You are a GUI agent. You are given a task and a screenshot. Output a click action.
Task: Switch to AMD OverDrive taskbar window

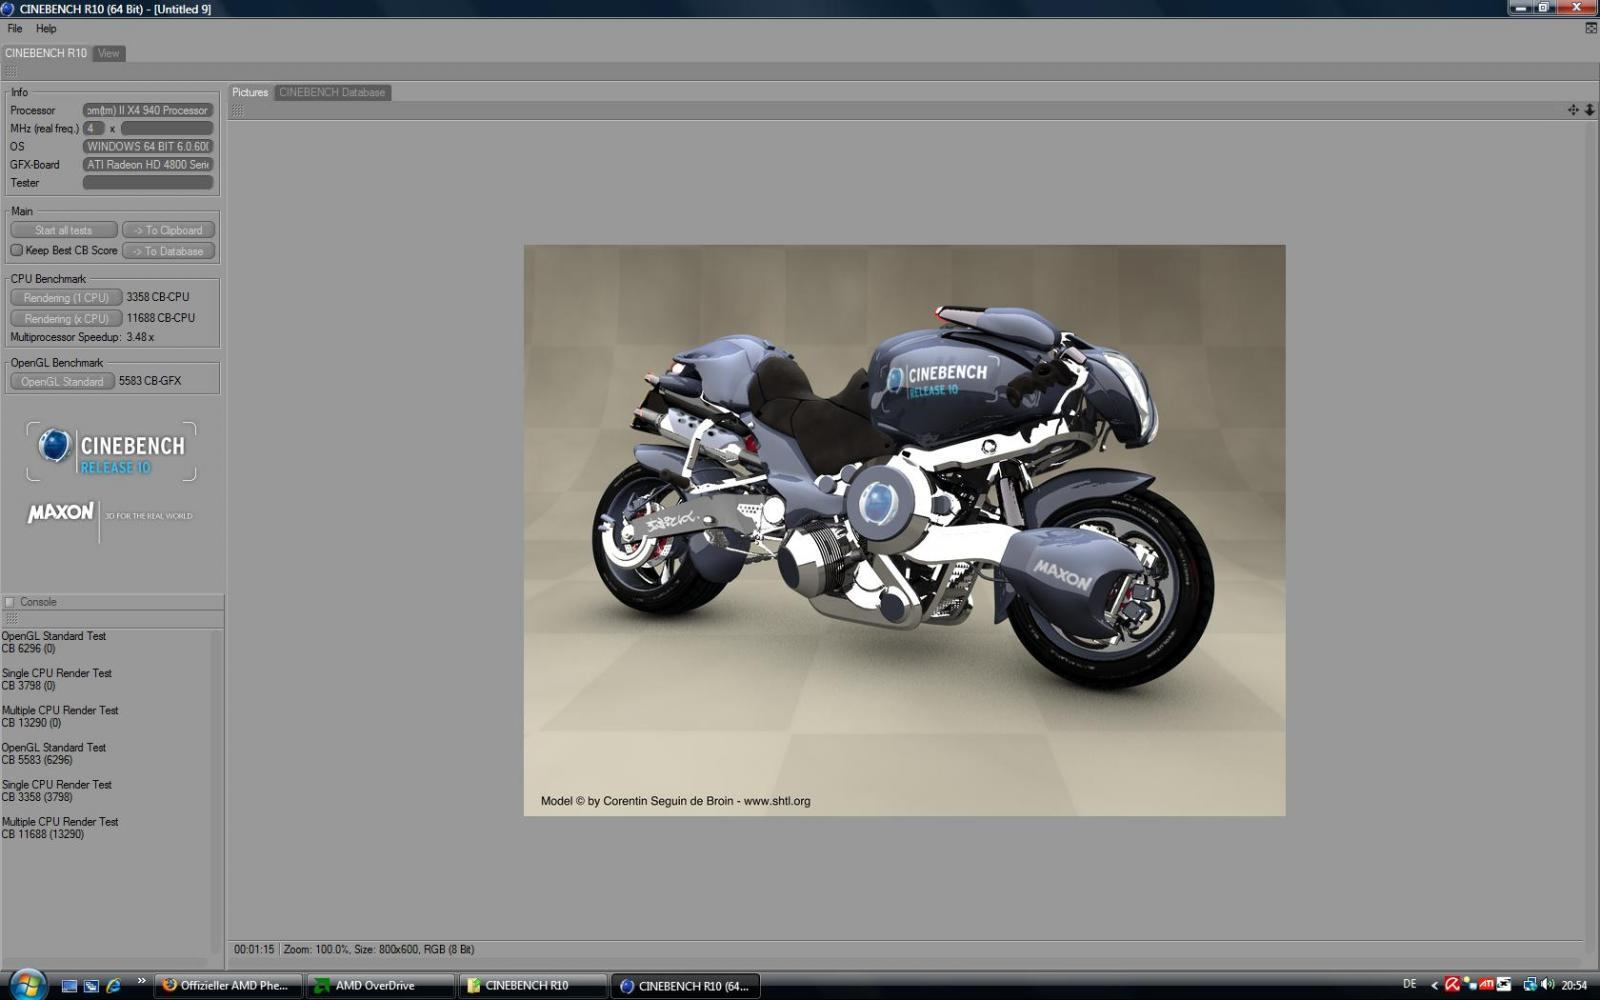pyautogui.click(x=379, y=985)
